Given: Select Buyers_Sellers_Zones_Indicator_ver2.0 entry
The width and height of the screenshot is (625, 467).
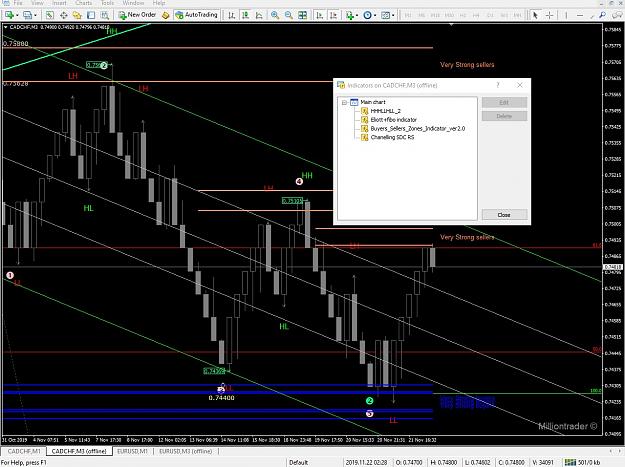Looking at the screenshot, I should click(x=418, y=129).
